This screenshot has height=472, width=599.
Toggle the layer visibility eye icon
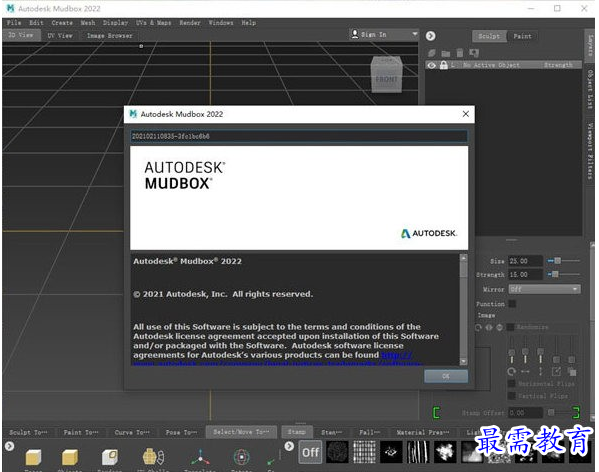pyautogui.click(x=432, y=65)
